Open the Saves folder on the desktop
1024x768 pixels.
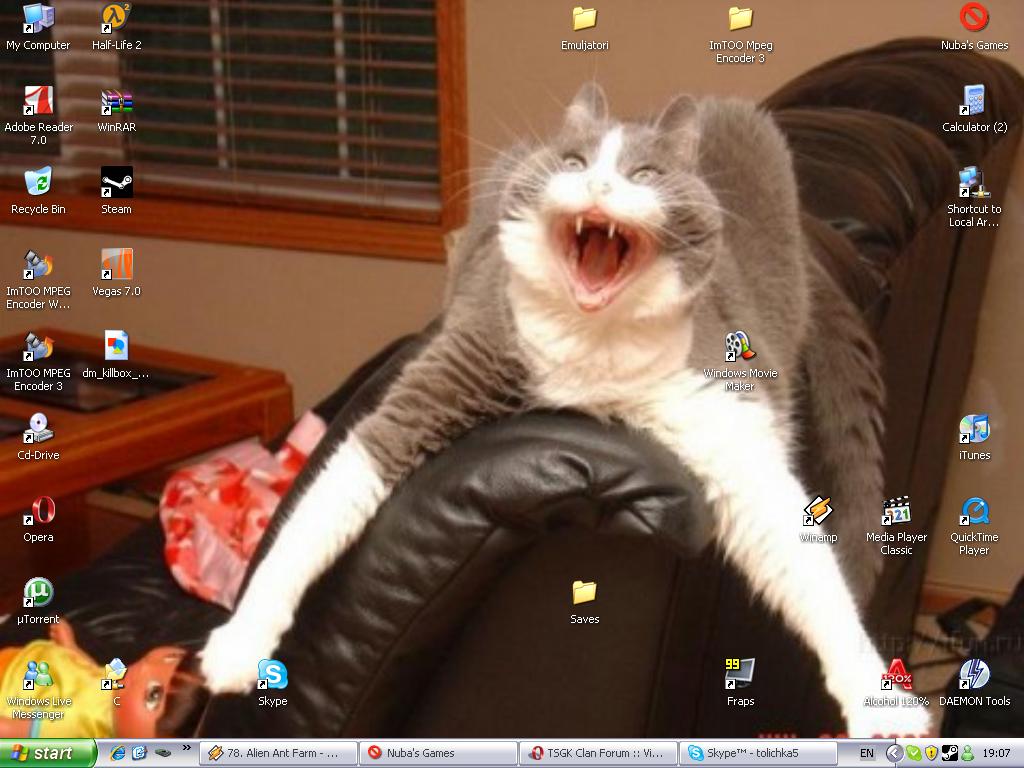[584, 592]
